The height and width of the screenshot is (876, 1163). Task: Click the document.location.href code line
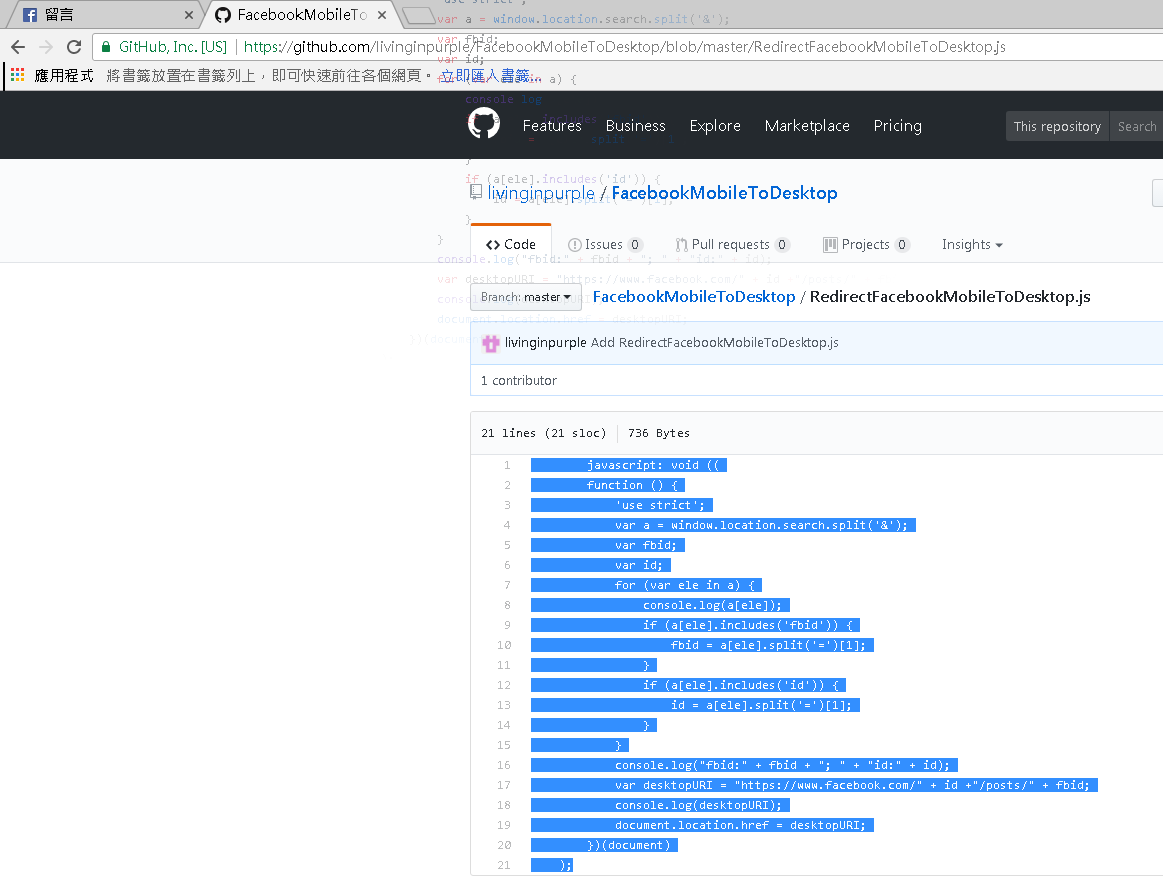tap(740, 826)
